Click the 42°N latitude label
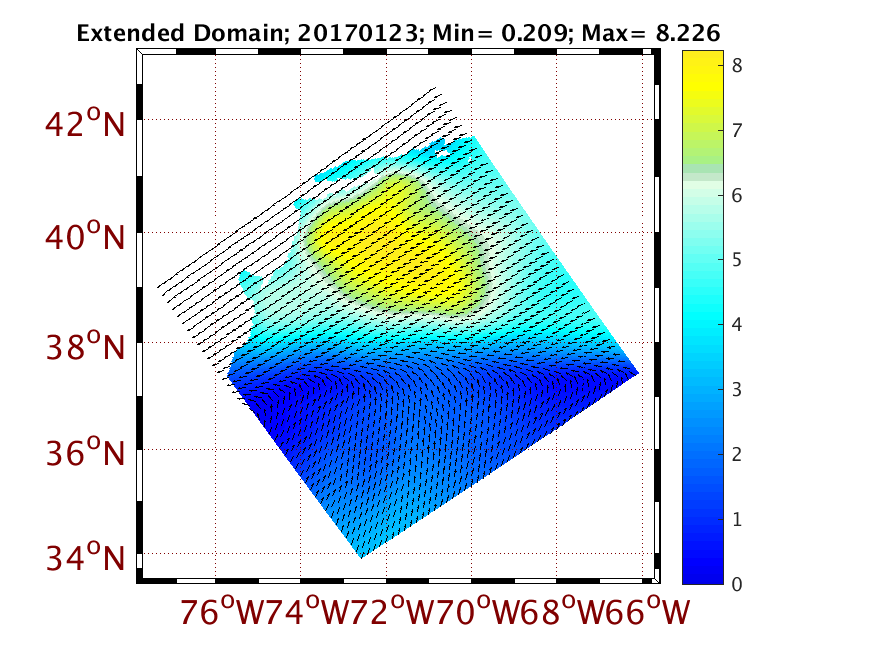The height and width of the screenshot is (655, 874). 85,123
